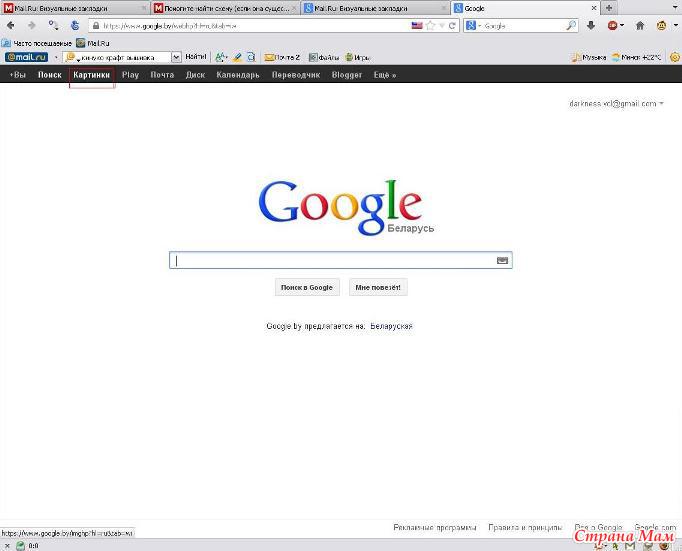This screenshot has width=682, height=551.
Task: Bookmark this page with the star icon
Action: point(431,26)
